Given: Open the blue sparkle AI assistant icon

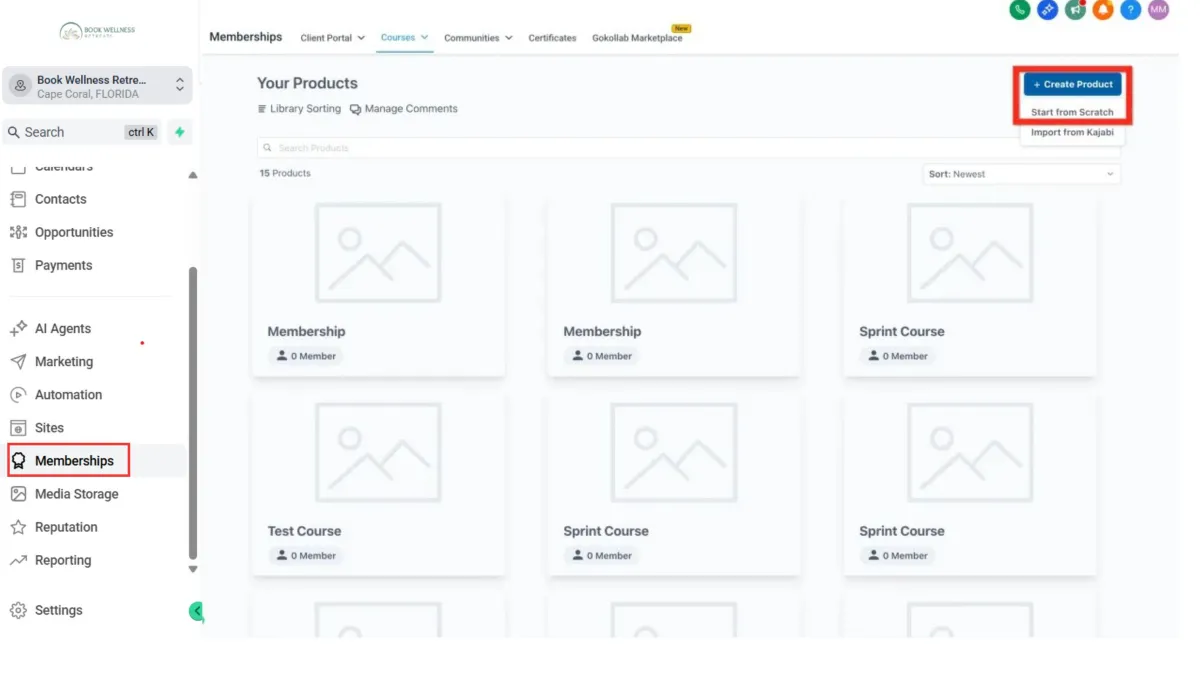Looking at the screenshot, I should click(x=1047, y=10).
